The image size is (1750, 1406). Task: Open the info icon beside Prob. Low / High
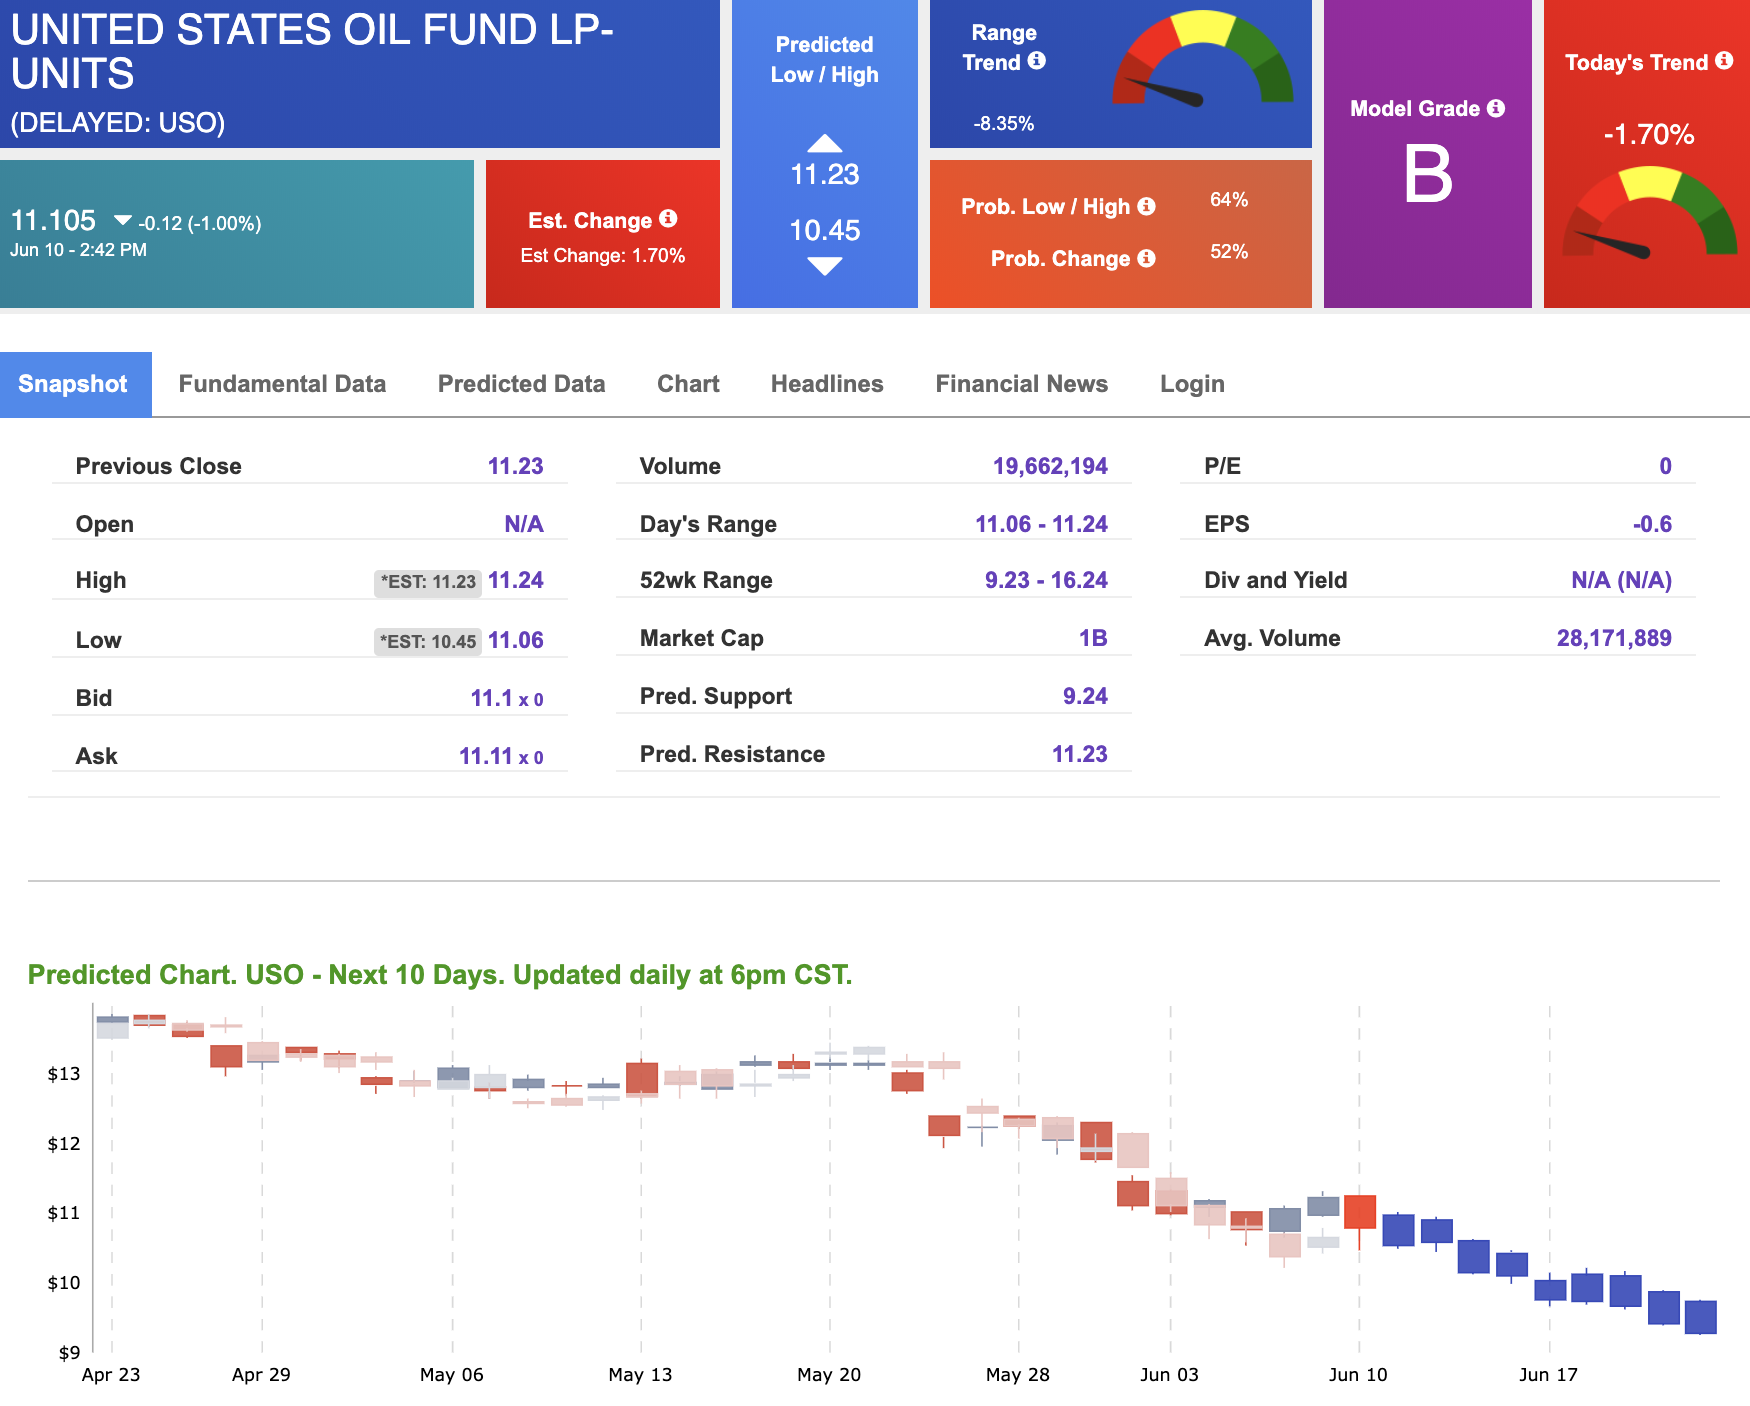1147,206
